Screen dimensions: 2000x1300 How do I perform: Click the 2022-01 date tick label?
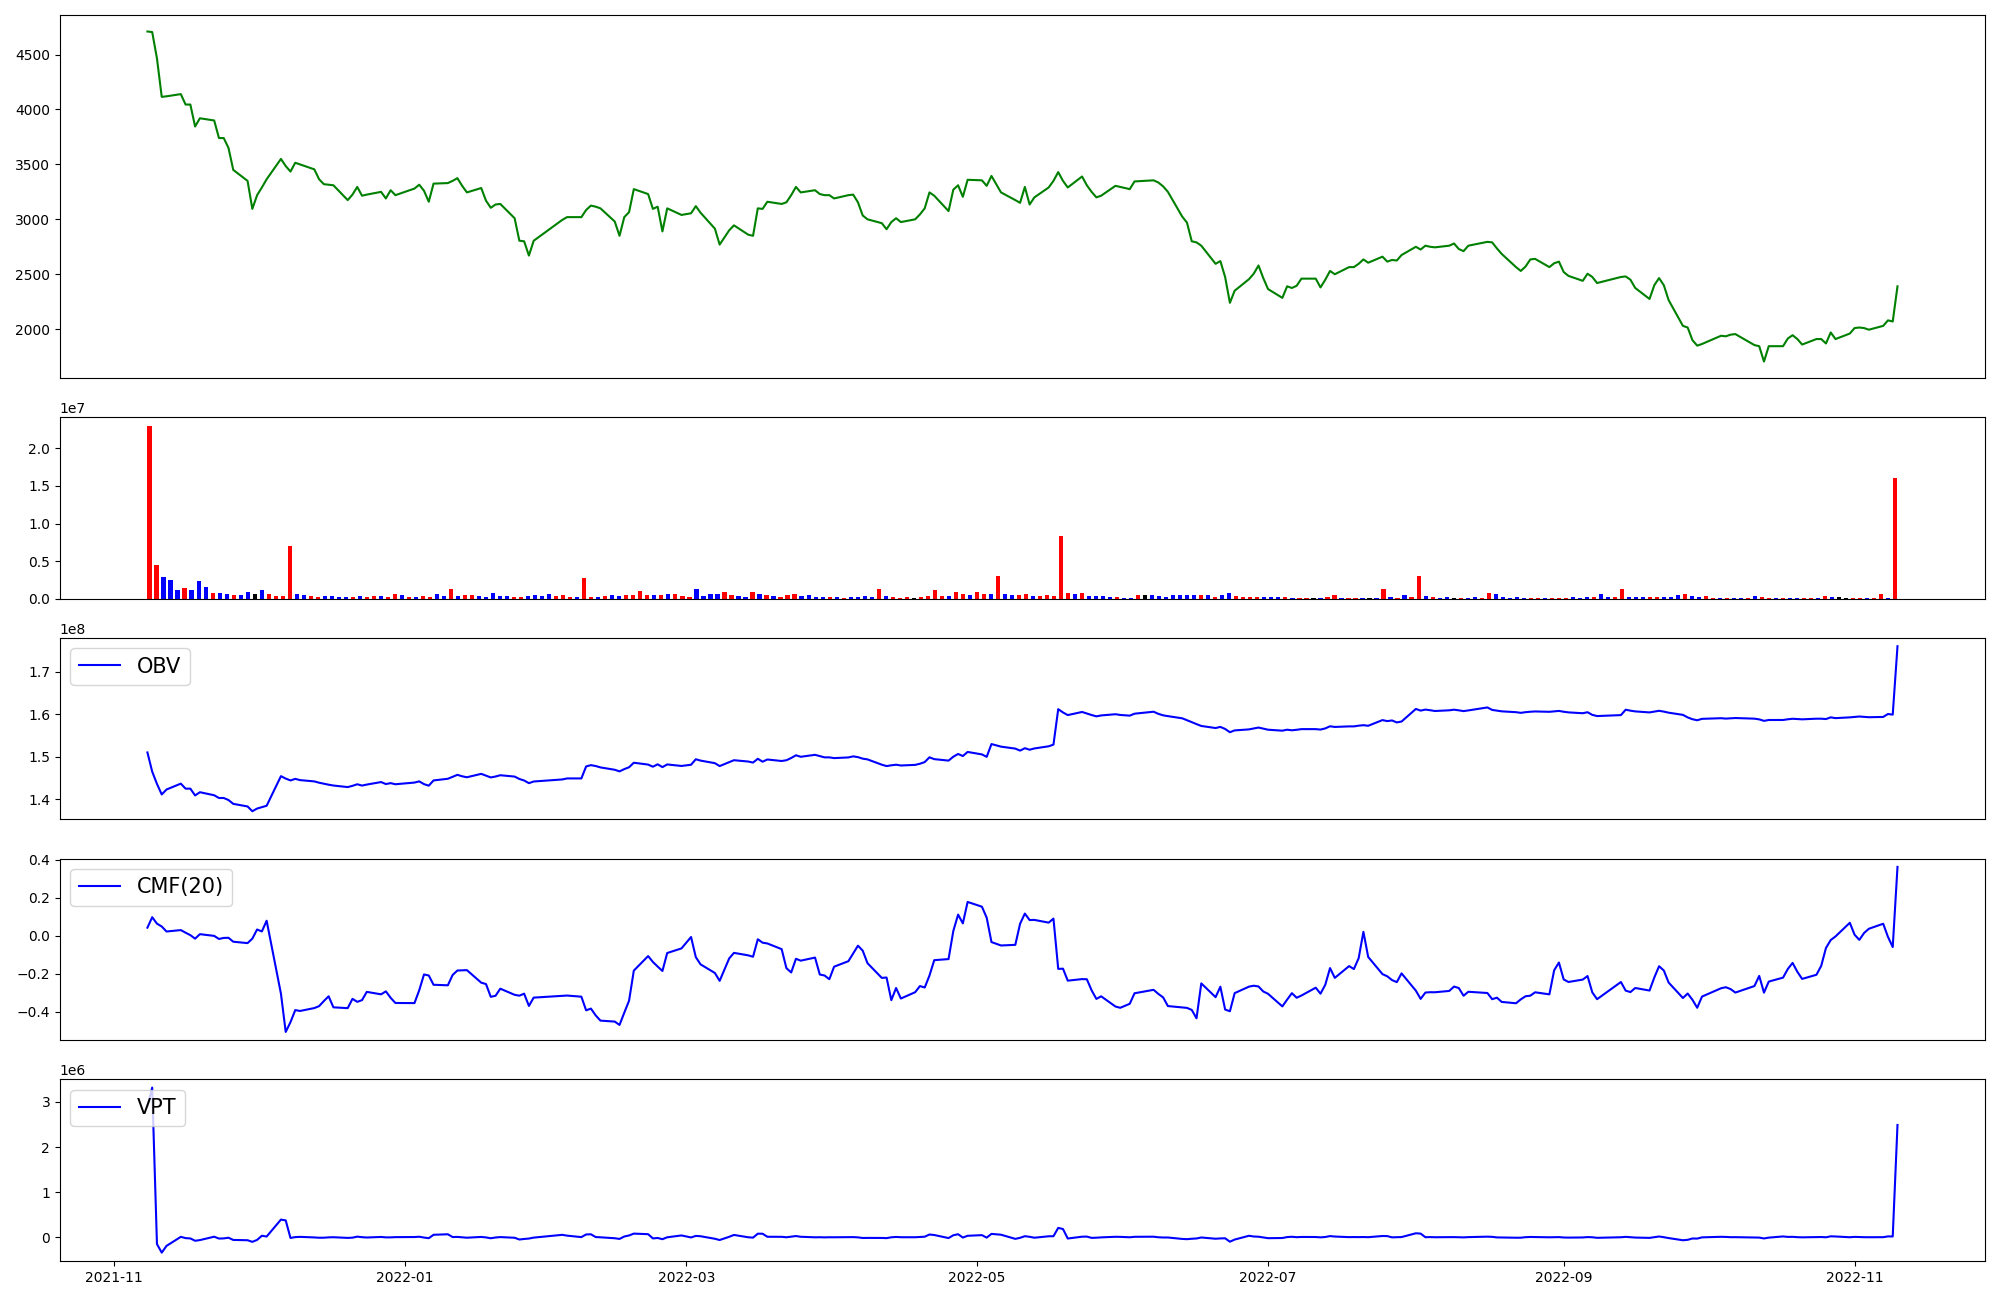(x=404, y=1277)
